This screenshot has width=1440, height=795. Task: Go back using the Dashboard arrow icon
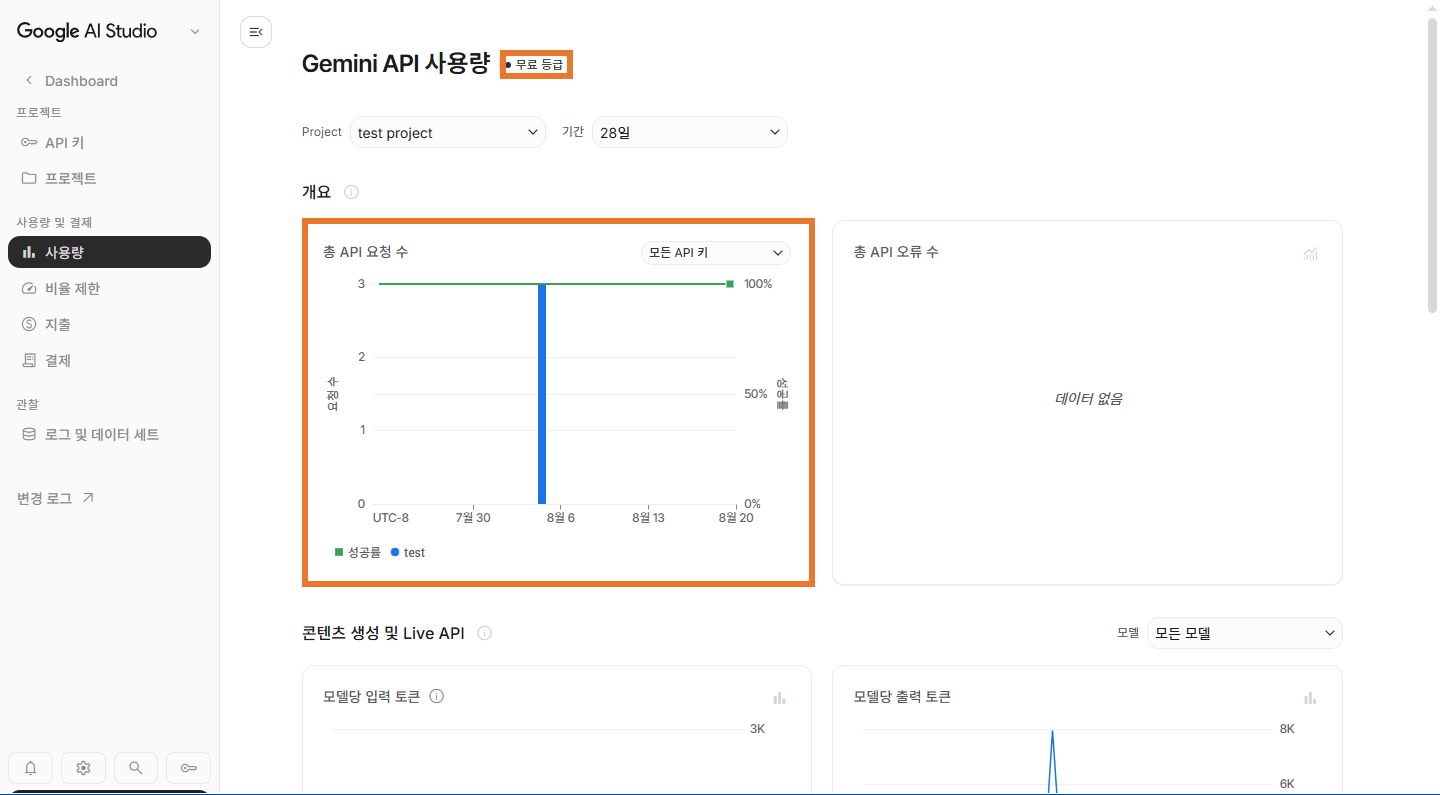click(x=29, y=80)
